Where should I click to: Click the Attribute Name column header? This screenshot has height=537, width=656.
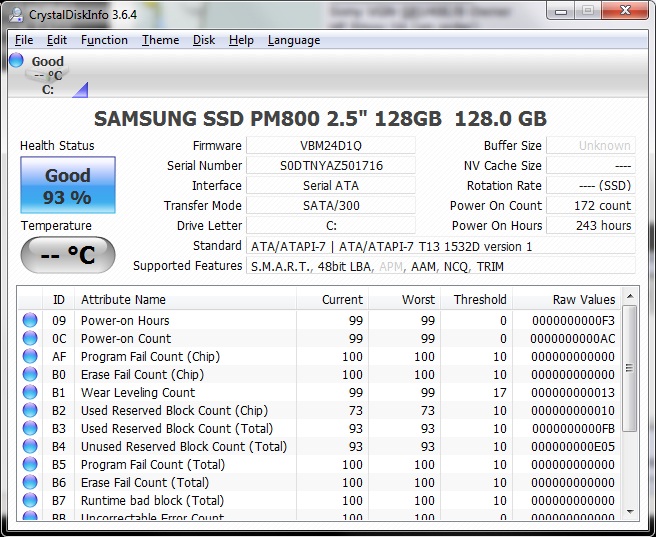(185, 299)
